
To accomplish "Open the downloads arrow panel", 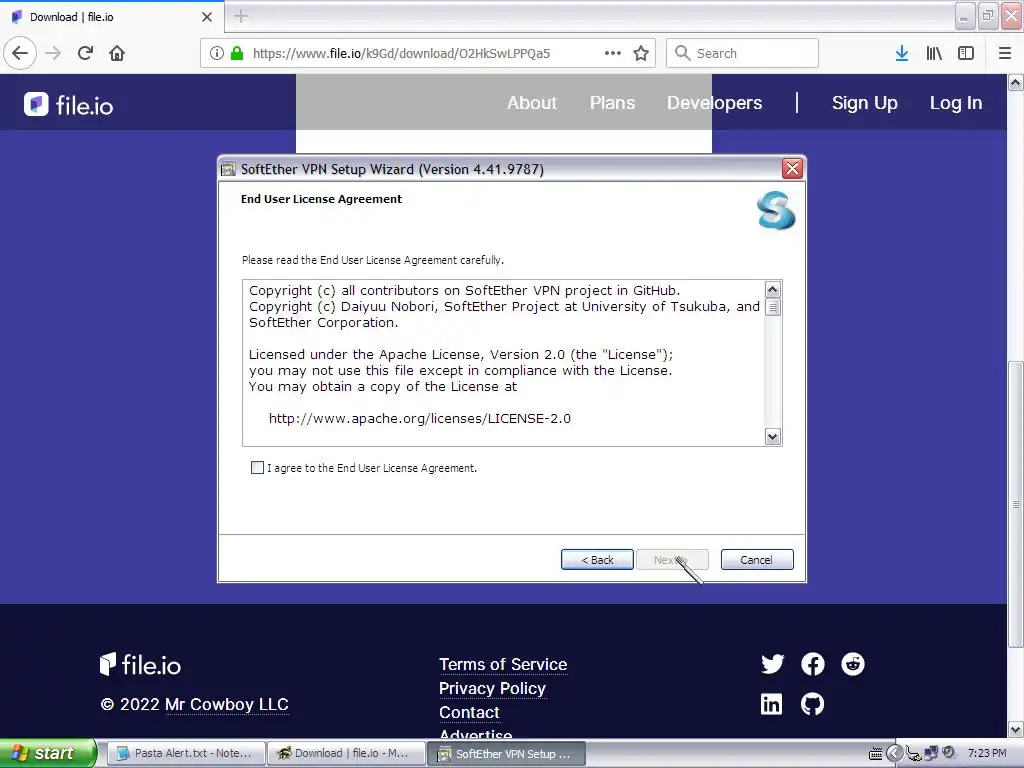I will (902, 53).
